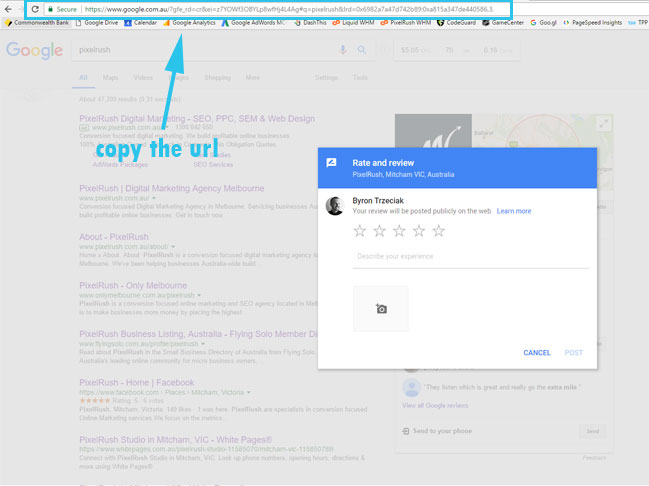Expand dropdown arrow next to facebook.com result URL
The image size is (649, 486).
[x=248, y=392]
